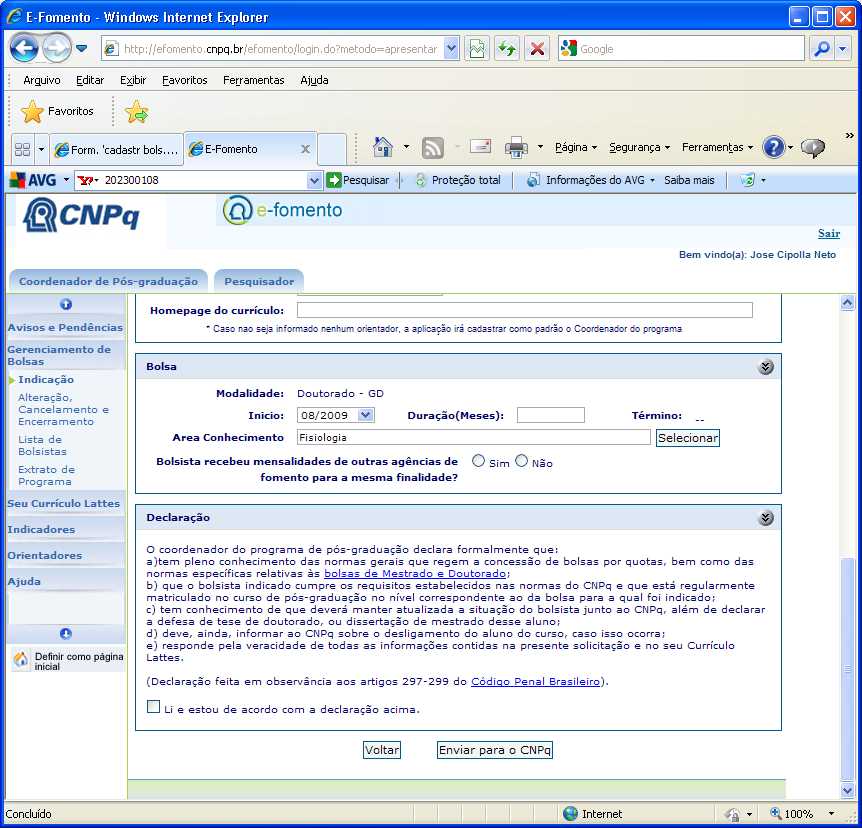The width and height of the screenshot is (862, 828).
Task: Select the Coordenador de Pós-graduação tab
Action: [x=108, y=281]
